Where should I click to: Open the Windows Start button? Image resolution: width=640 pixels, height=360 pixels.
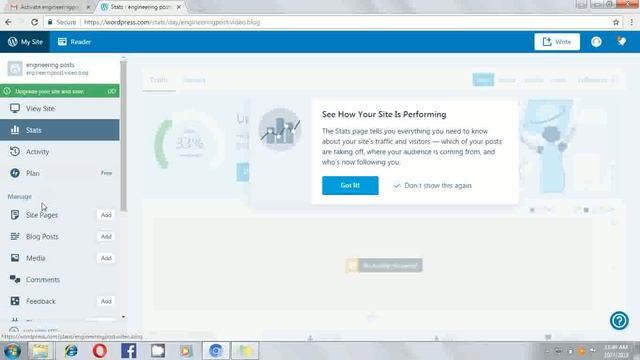point(12,351)
